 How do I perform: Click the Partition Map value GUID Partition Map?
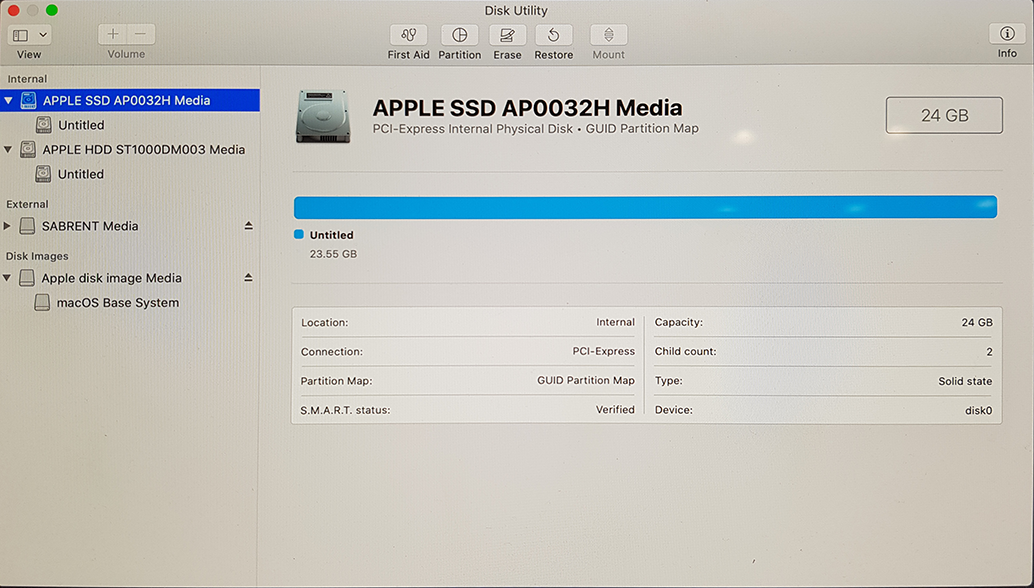[586, 380]
